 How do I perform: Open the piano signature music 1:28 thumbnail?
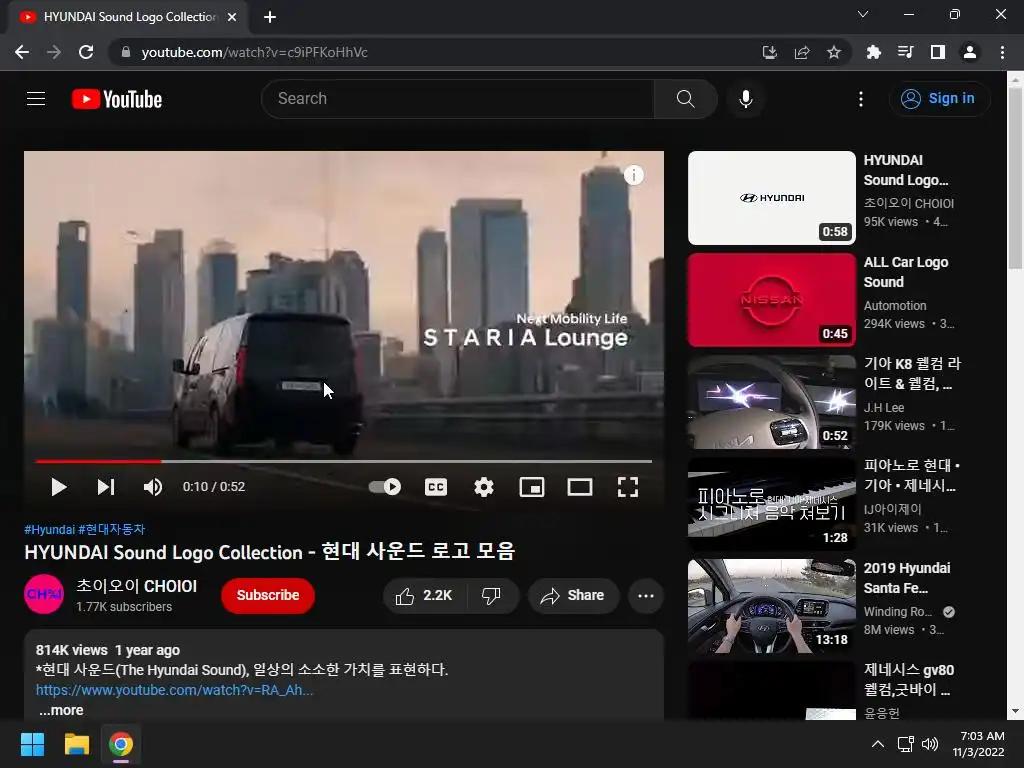(x=772, y=504)
